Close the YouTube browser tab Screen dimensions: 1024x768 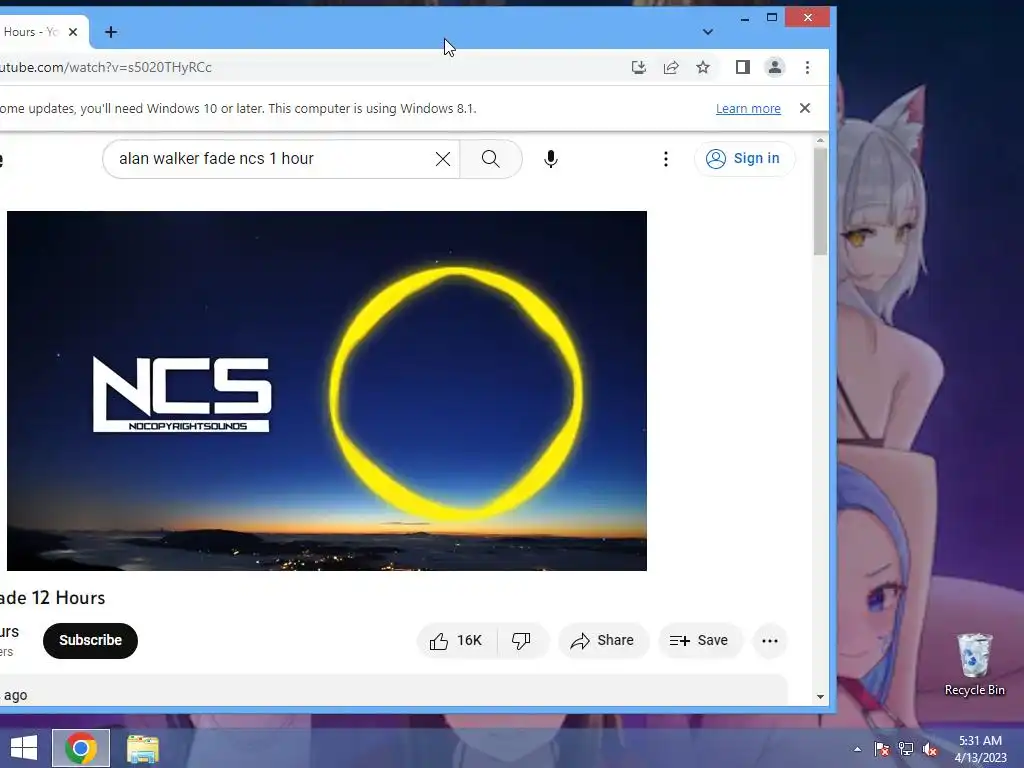pos(73,32)
